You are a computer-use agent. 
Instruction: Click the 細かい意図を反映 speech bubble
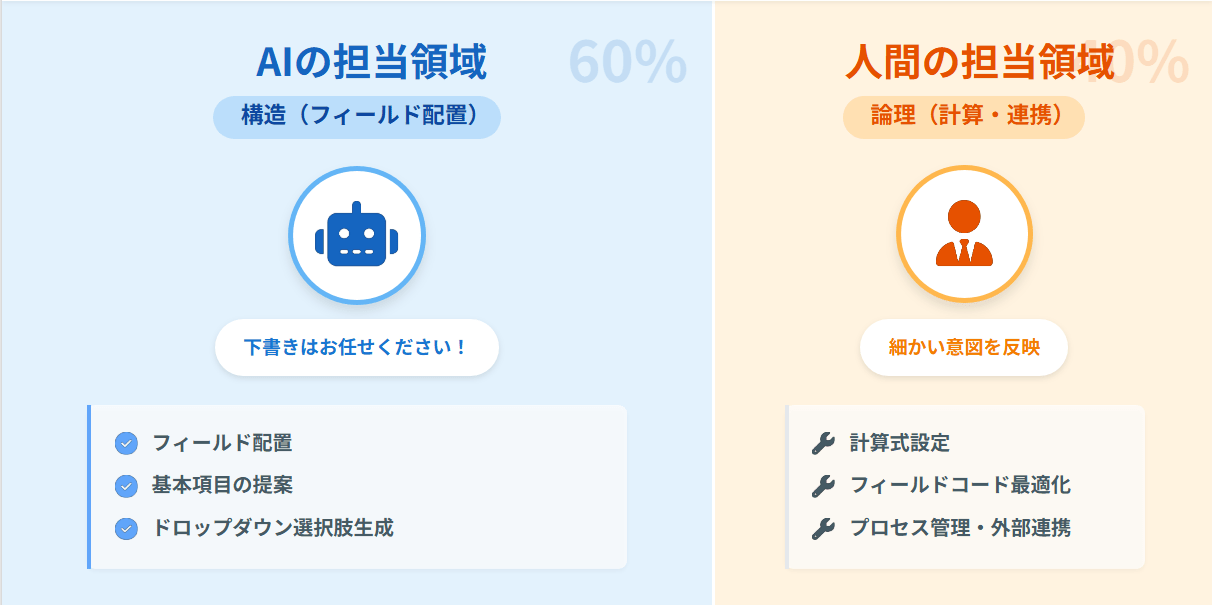(x=964, y=348)
